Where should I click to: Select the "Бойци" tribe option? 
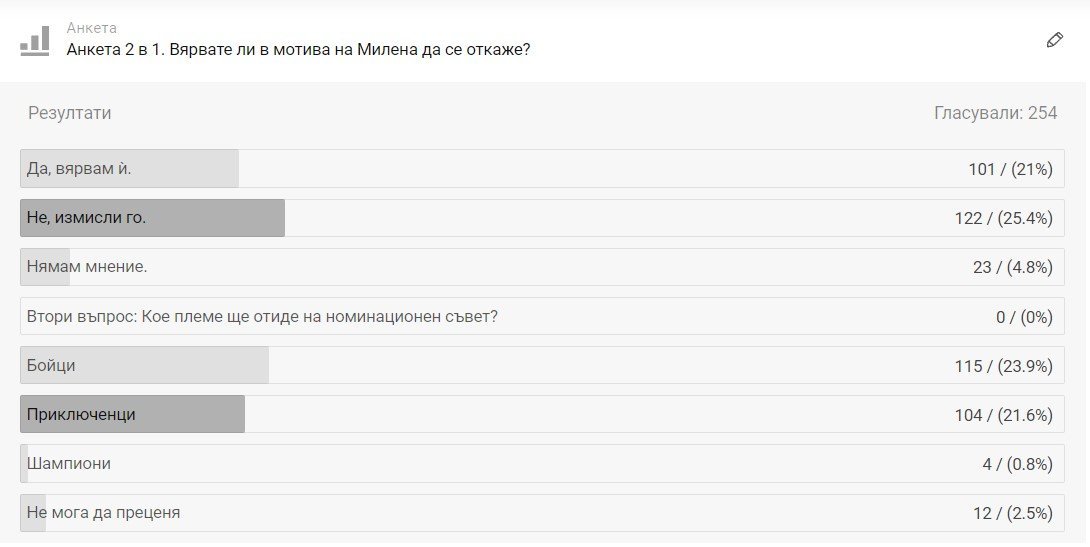[52, 365]
